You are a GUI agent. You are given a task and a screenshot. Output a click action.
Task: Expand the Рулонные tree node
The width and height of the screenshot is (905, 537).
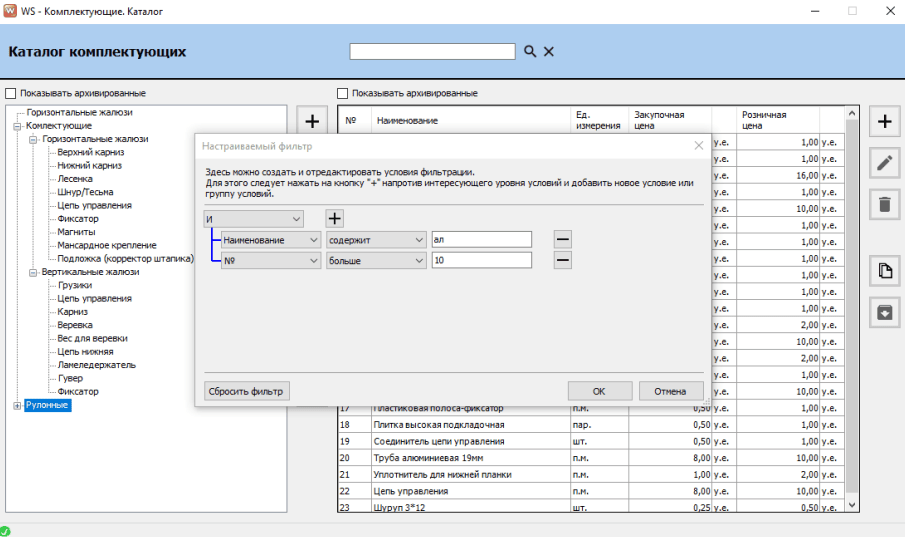[16, 406]
